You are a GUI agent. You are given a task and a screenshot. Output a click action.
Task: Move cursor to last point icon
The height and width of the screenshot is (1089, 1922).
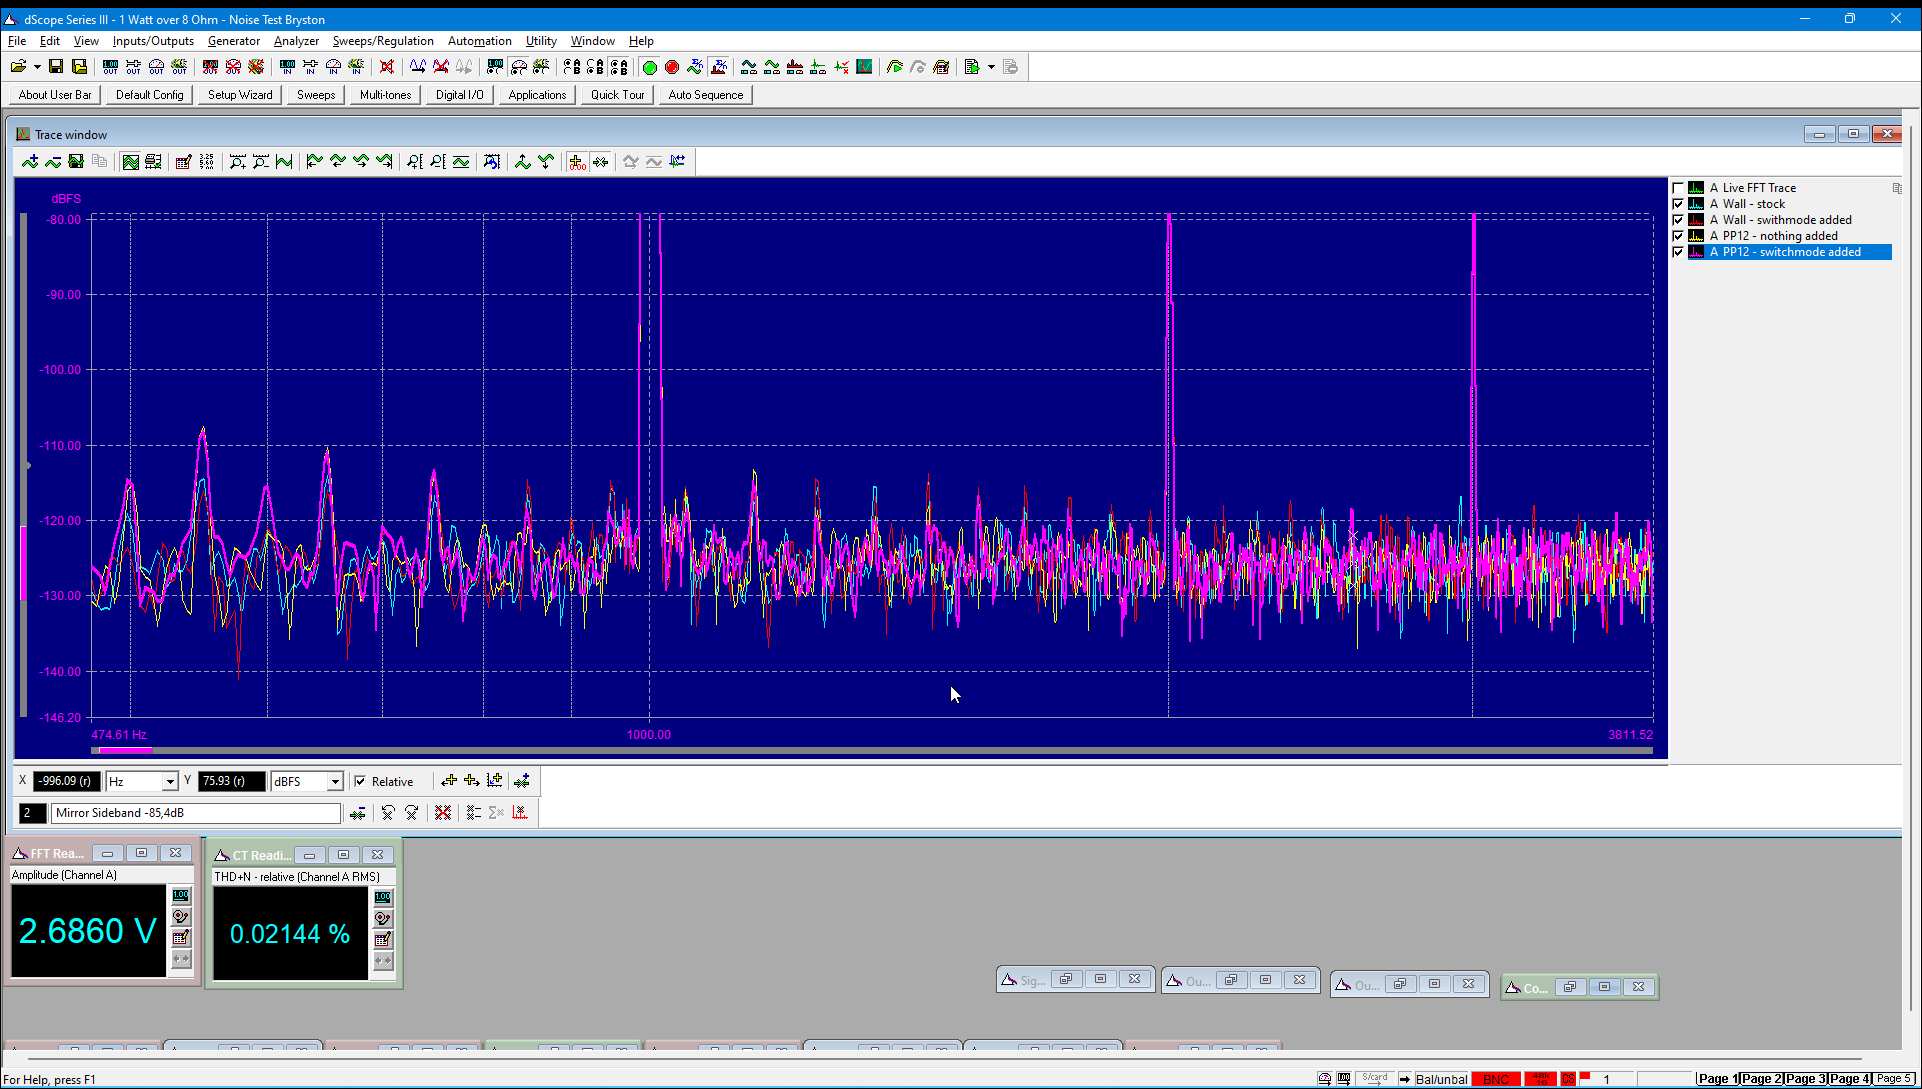(x=384, y=162)
